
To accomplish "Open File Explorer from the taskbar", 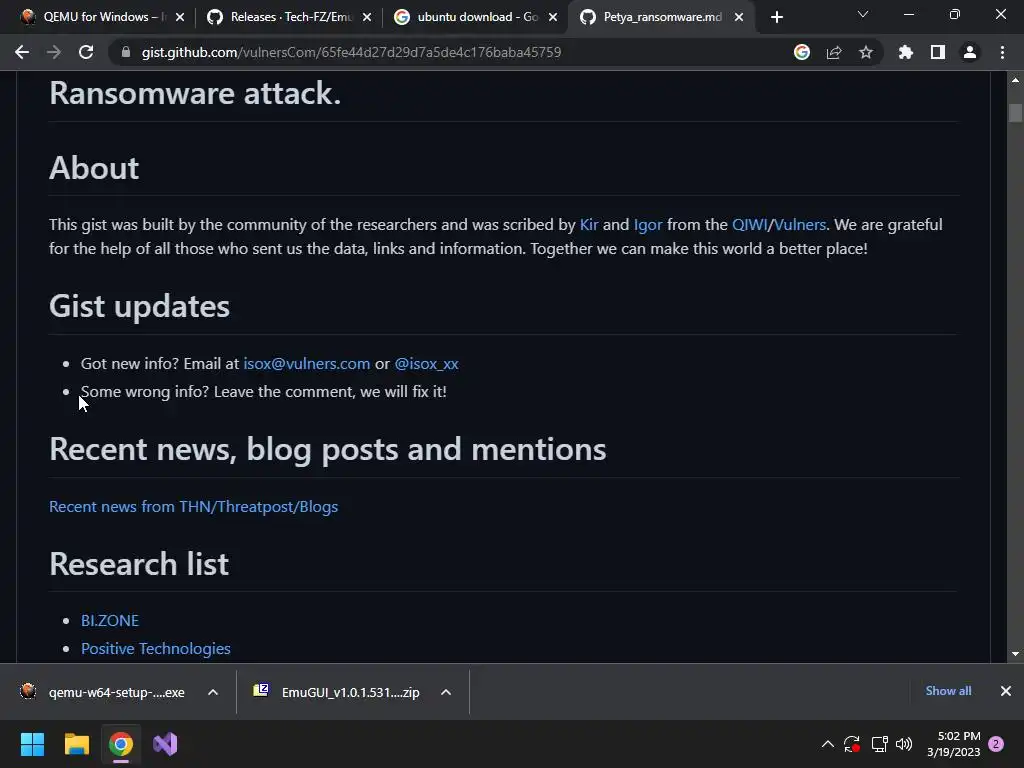I will click(76, 744).
